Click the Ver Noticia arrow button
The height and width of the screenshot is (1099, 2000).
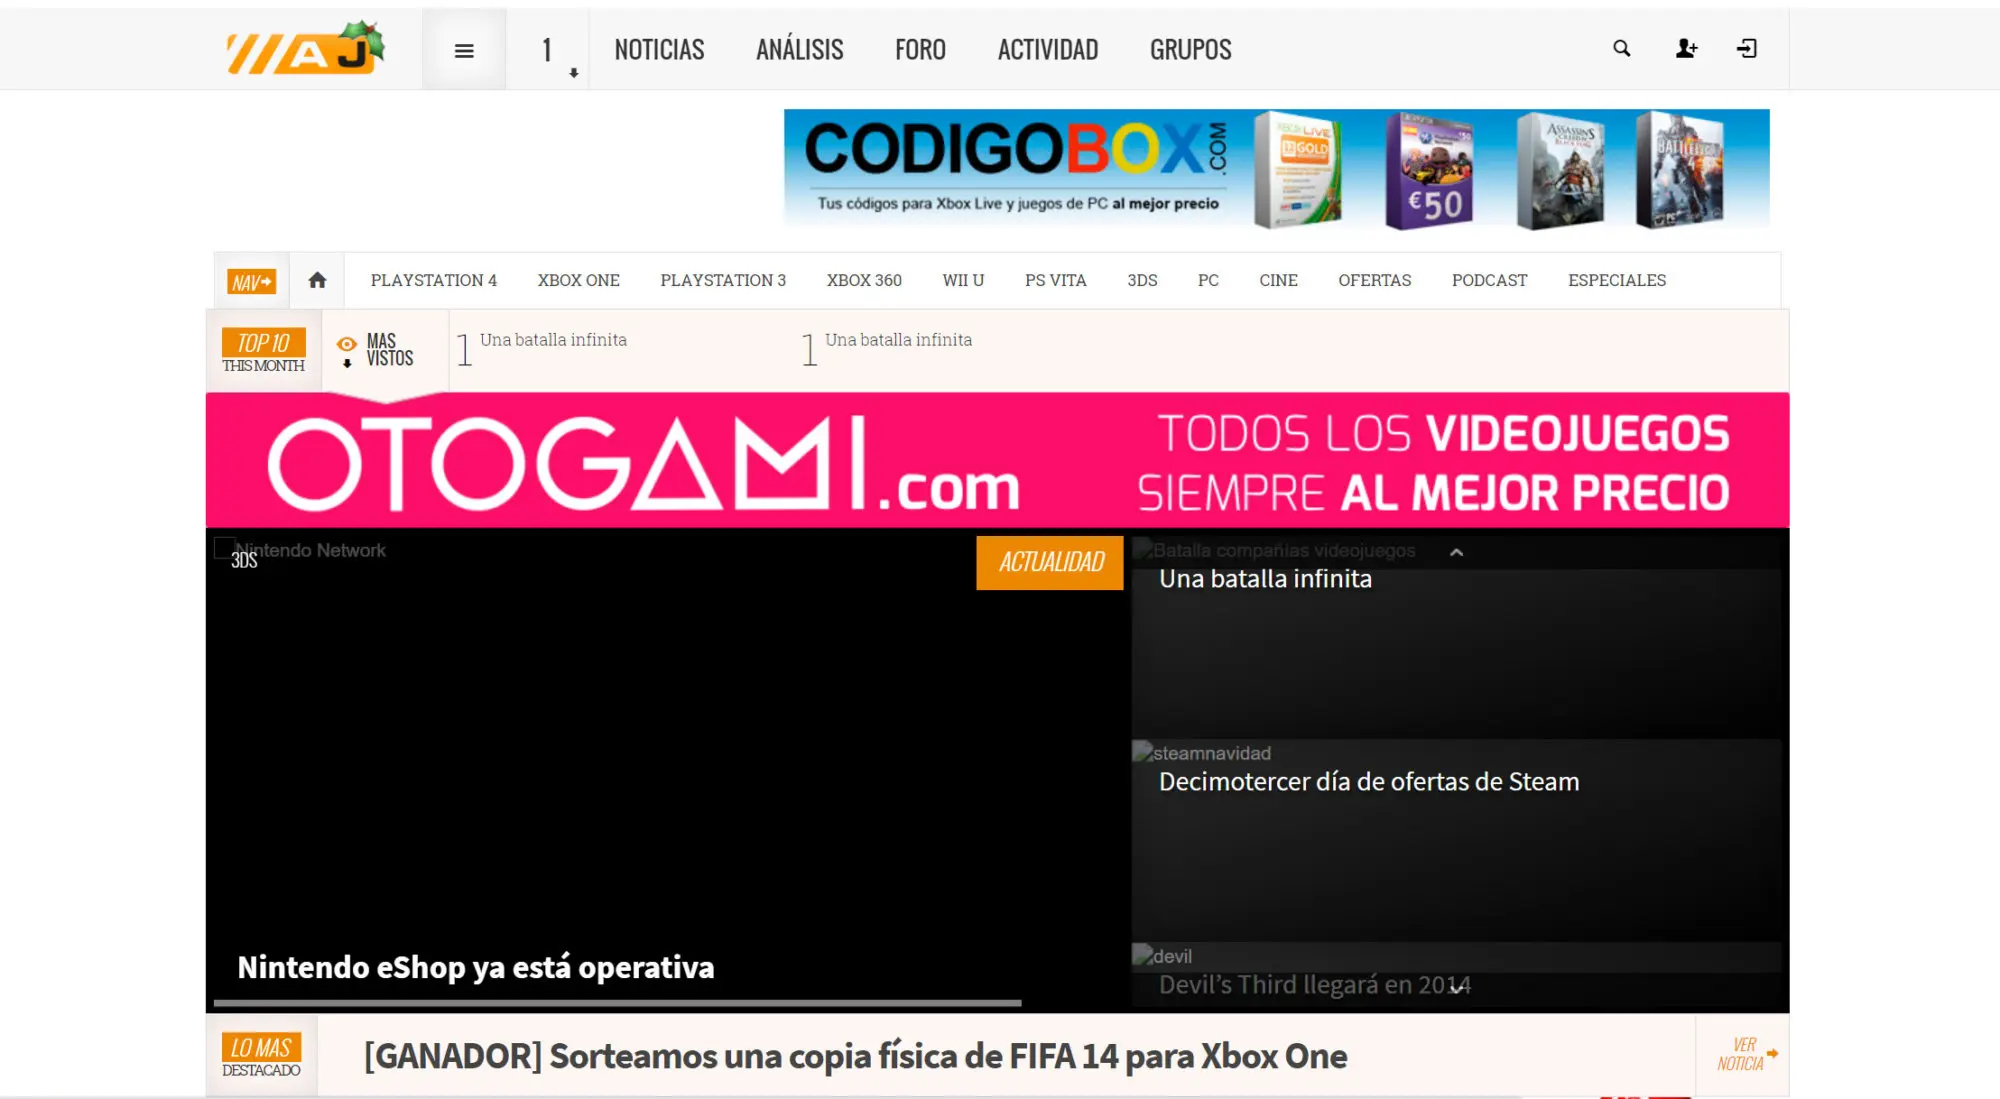click(x=1746, y=1054)
